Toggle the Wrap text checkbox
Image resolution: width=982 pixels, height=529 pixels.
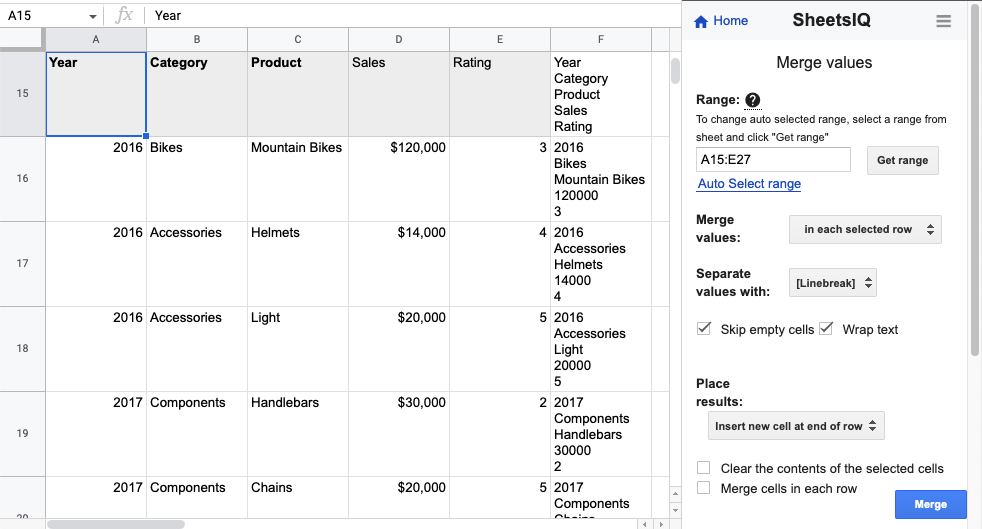click(826, 329)
